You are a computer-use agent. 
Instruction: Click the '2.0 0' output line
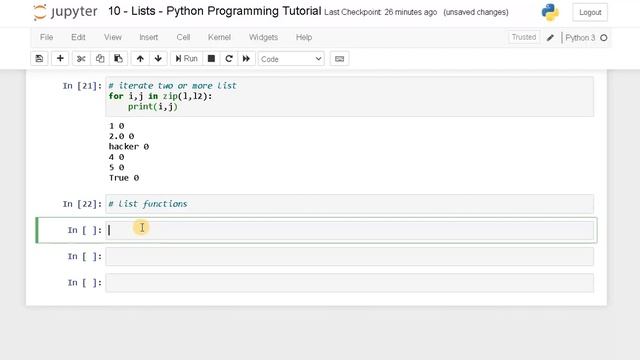pyautogui.click(x=121, y=136)
